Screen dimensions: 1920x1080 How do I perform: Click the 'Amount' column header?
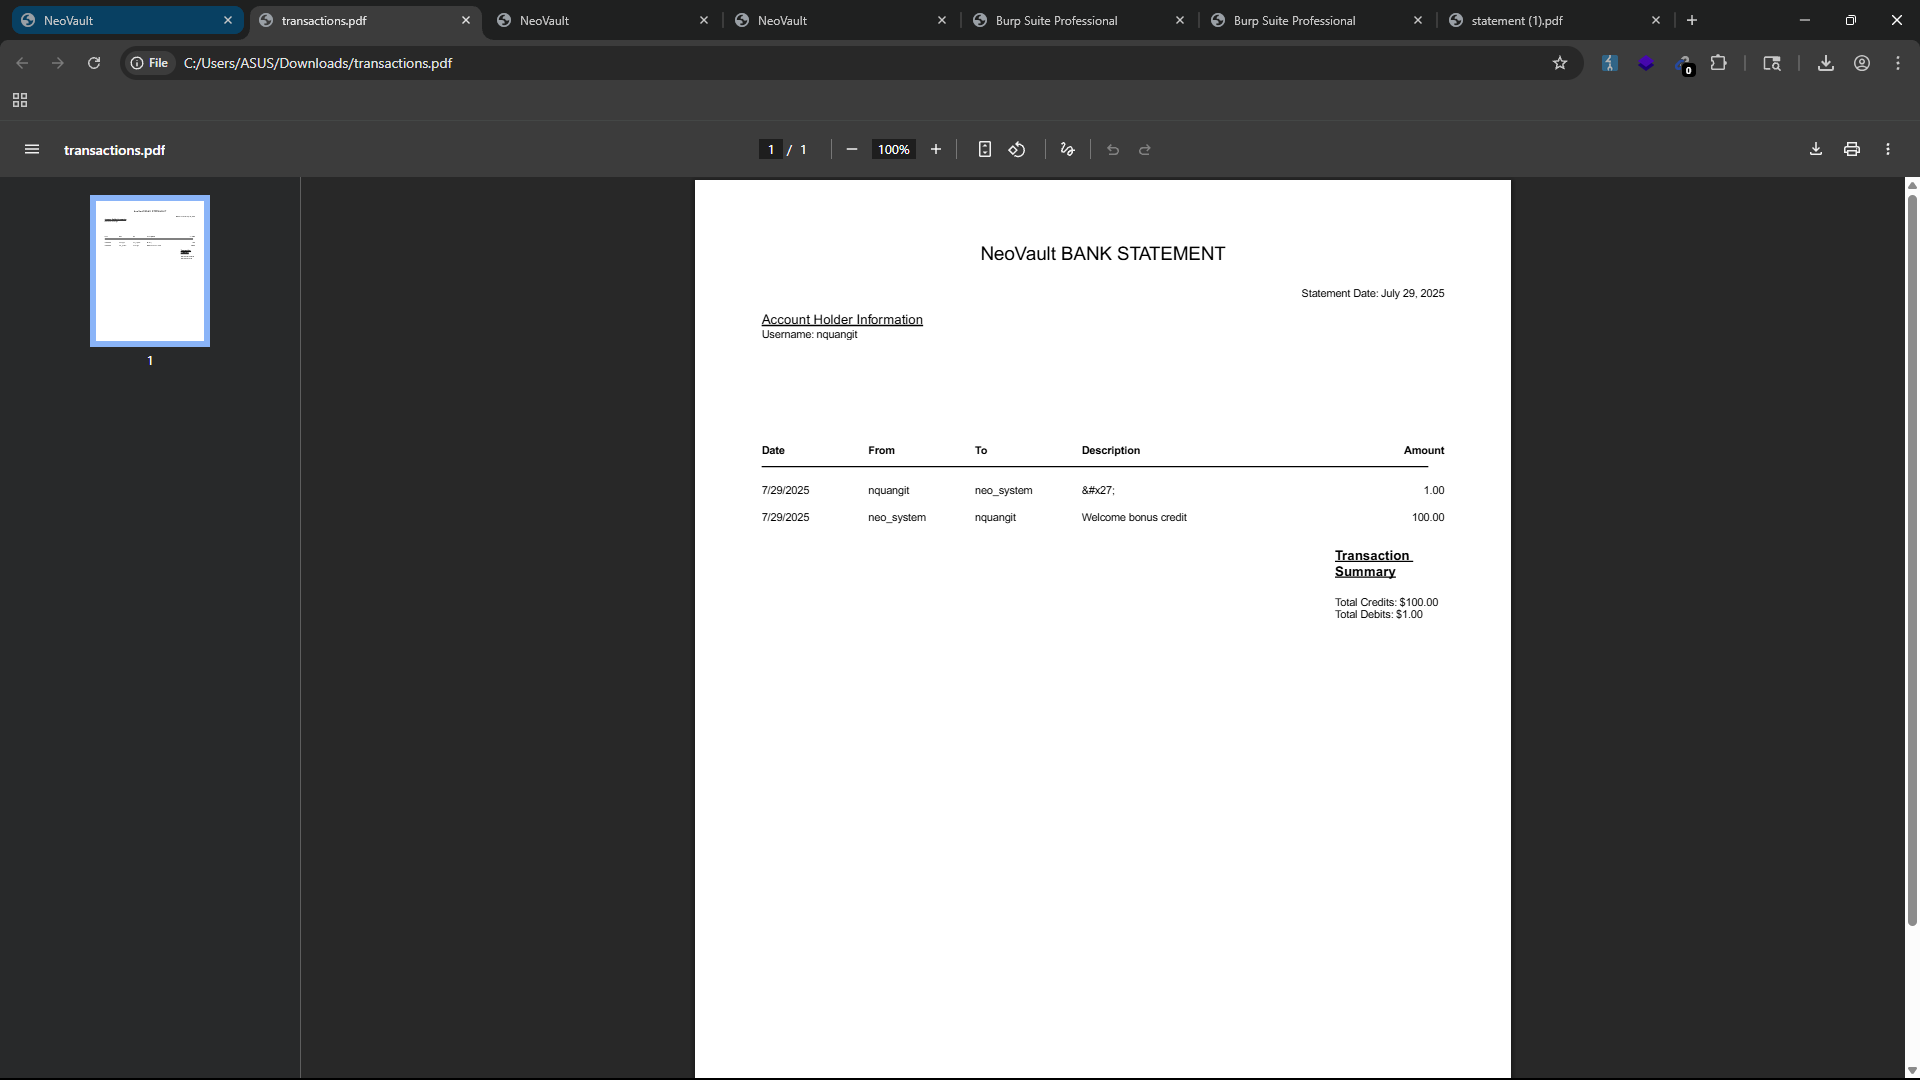(x=1424, y=451)
